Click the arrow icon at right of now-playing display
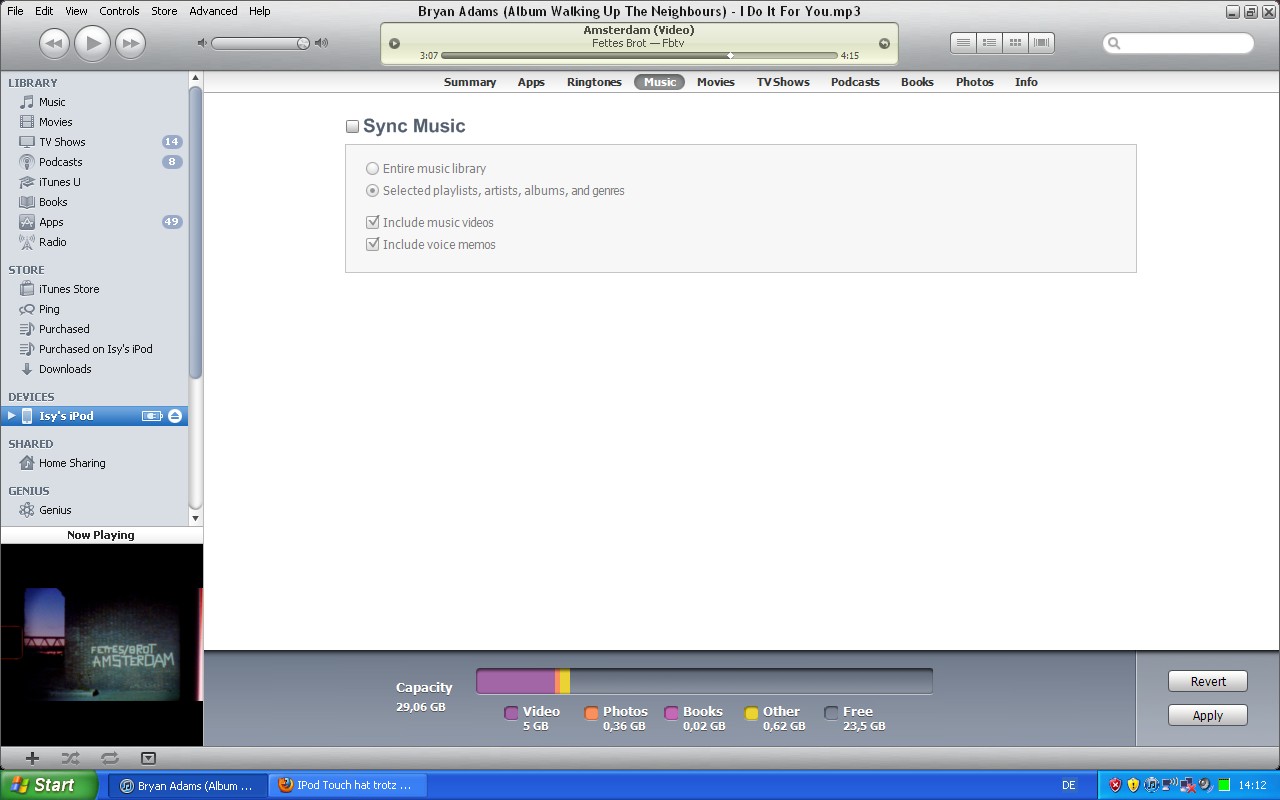The height and width of the screenshot is (800, 1280). pos(884,43)
